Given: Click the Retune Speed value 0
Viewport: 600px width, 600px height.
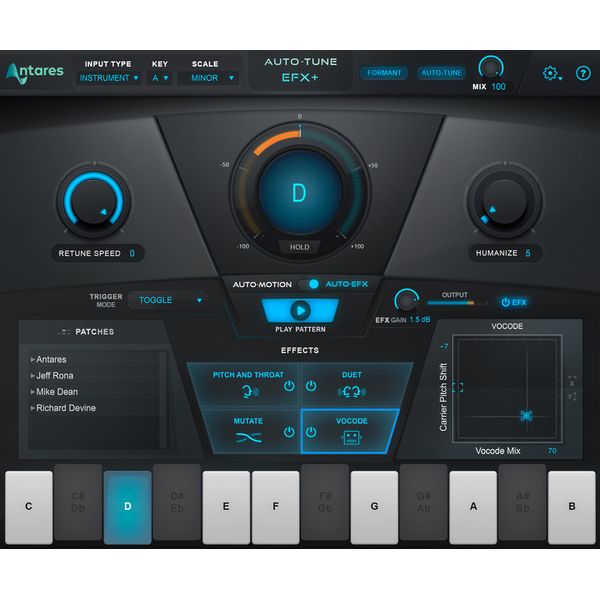Looking at the screenshot, I should [132, 253].
